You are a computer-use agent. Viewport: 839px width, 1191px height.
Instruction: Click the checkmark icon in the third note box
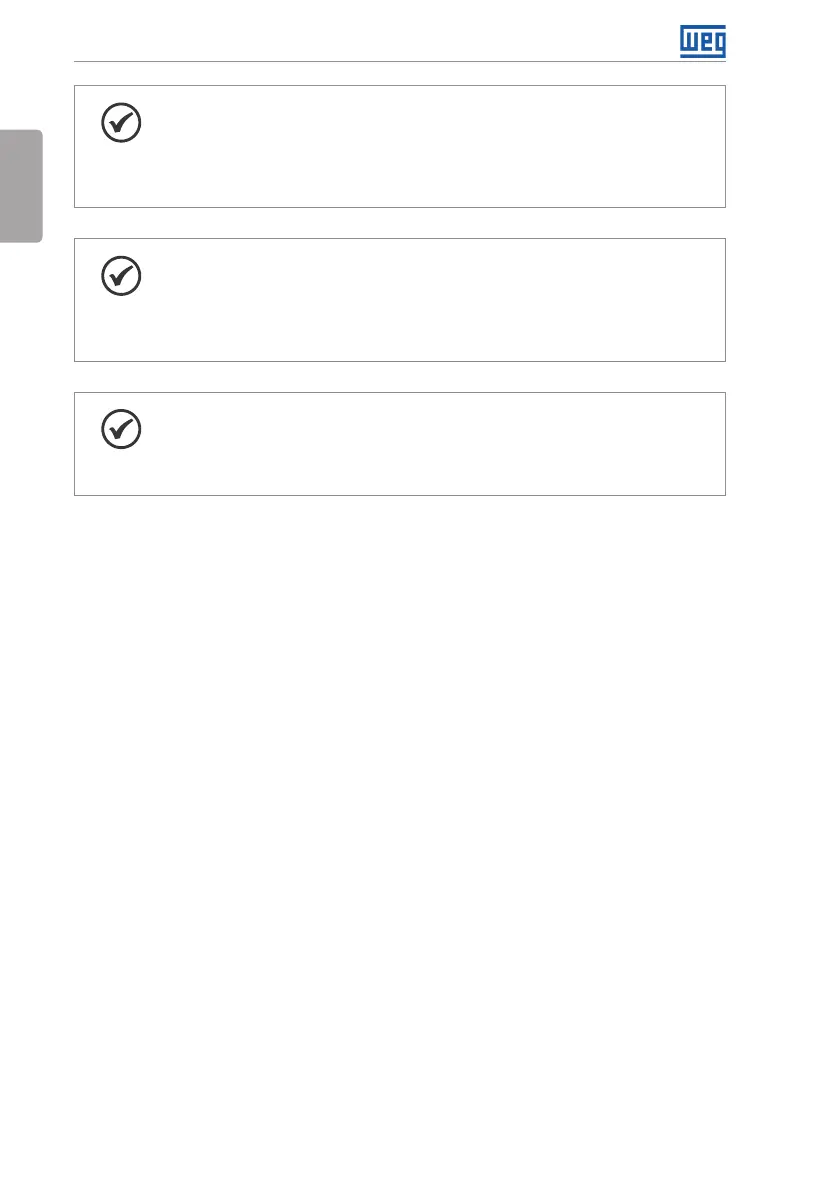pyautogui.click(x=121, y=430)
